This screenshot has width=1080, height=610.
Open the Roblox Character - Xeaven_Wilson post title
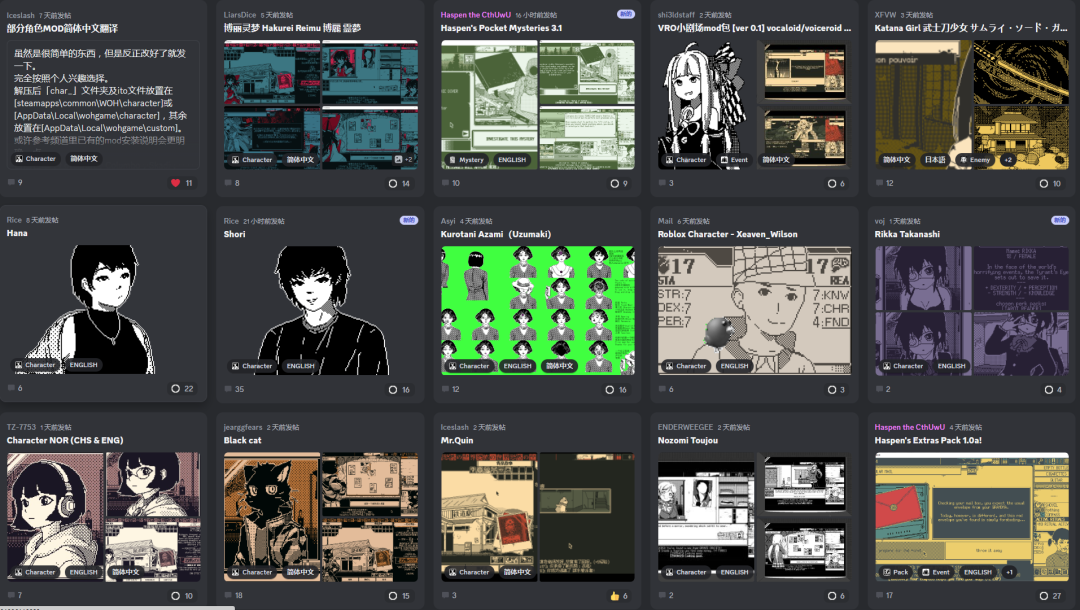(x=727, y=234)
